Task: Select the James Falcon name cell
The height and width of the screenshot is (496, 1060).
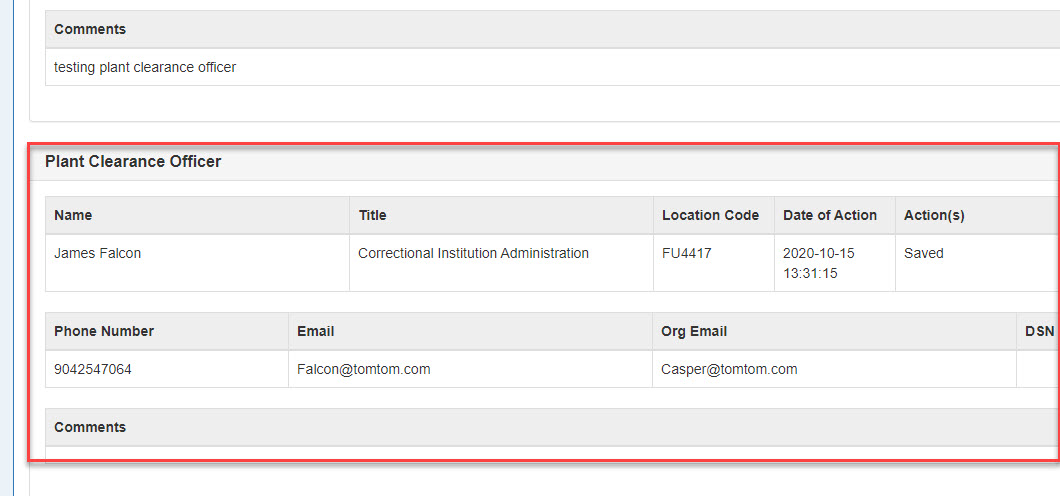Action: pos(98,253)
